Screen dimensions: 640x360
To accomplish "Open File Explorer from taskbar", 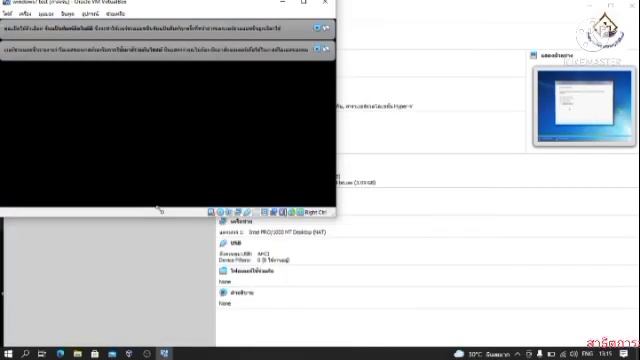I will pos(78,354).
